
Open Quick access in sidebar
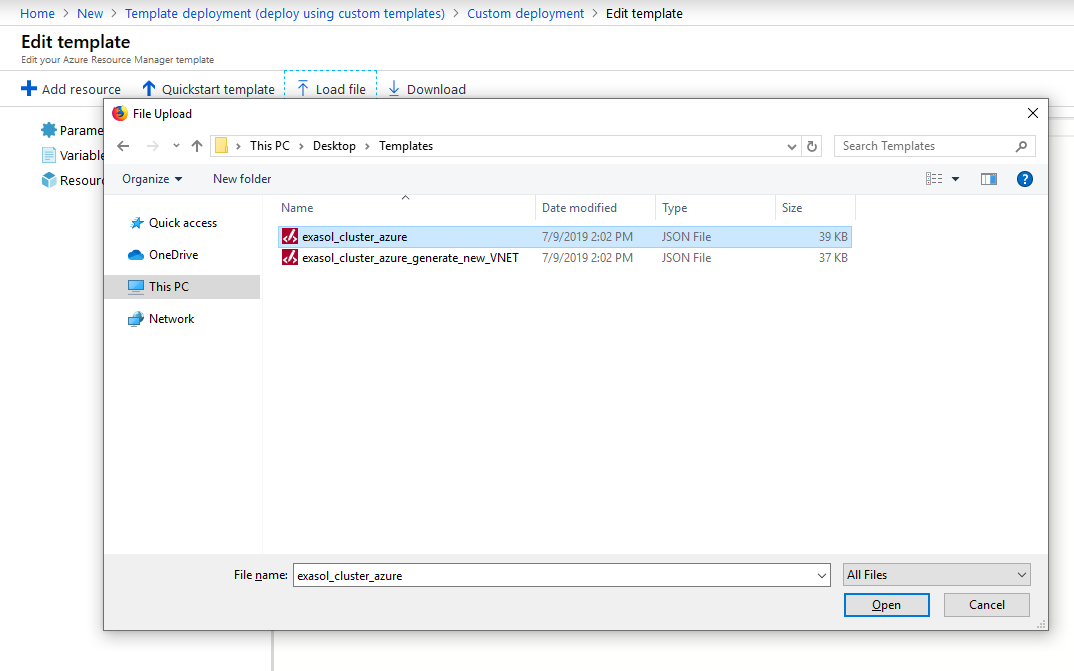[x=182, y=223]
